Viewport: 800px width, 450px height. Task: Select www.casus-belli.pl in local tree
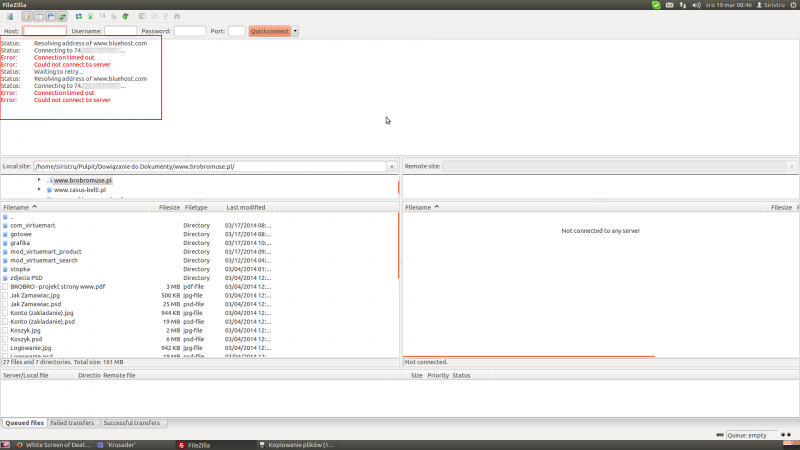80,190
